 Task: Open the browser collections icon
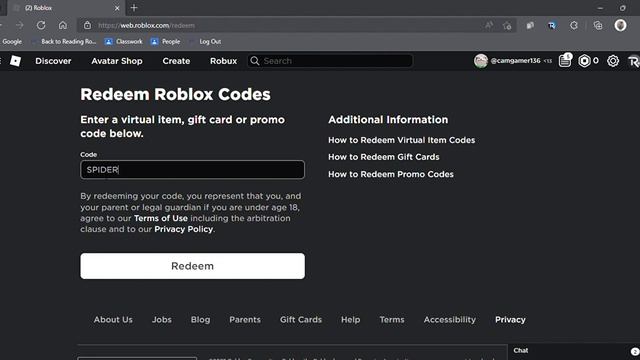598,25
